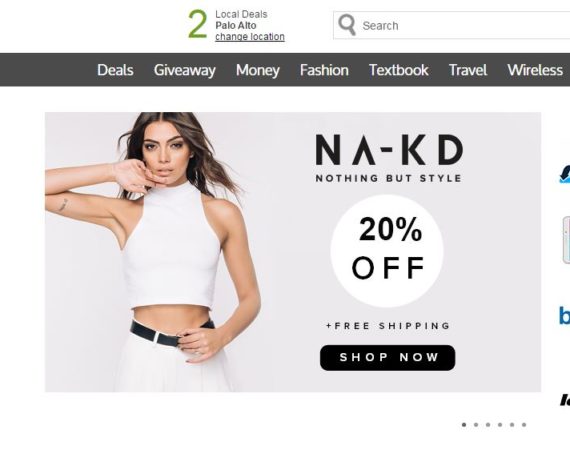Open the partial blue 'b' logo on right
The image size is (570, 450).
click(565, 315)
